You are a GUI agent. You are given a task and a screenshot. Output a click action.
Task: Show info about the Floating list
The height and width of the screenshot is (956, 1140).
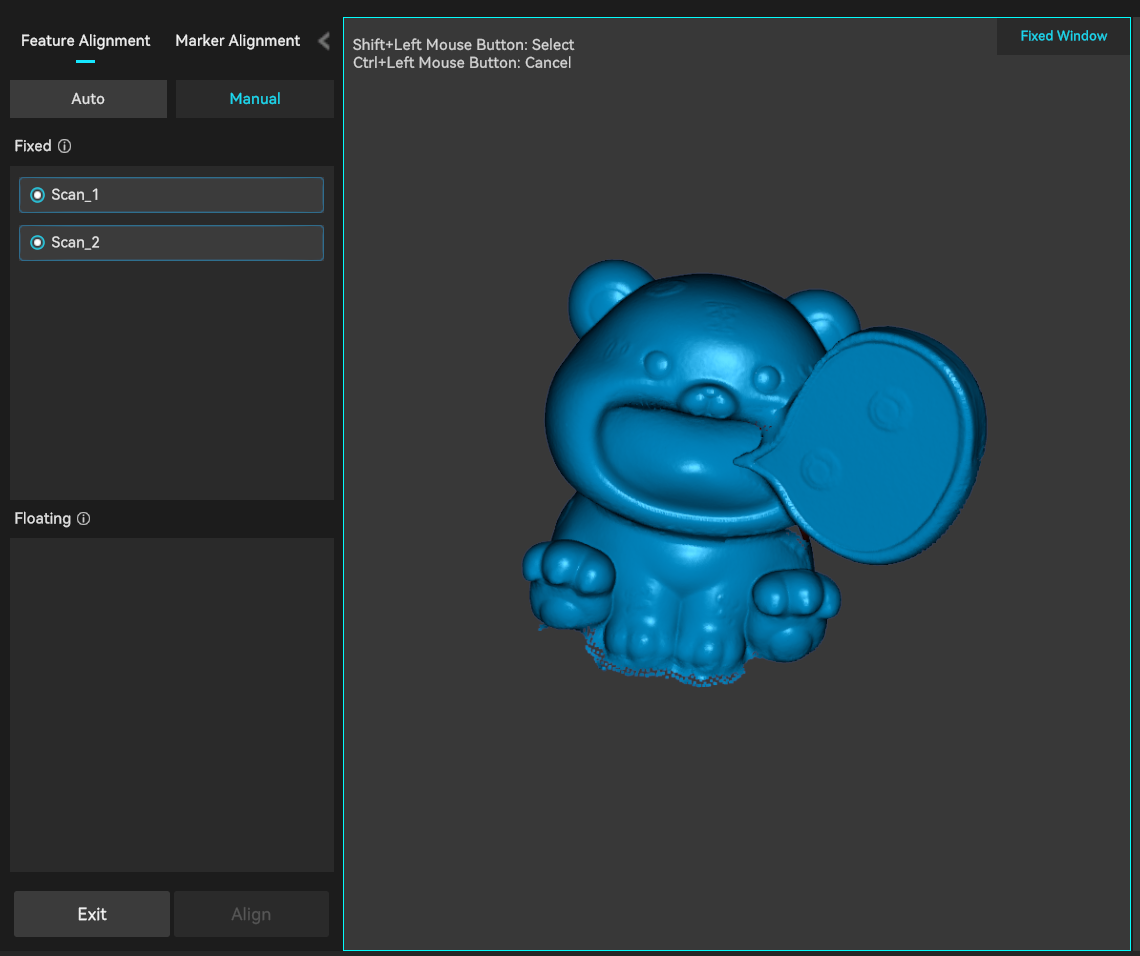(84, 518)
